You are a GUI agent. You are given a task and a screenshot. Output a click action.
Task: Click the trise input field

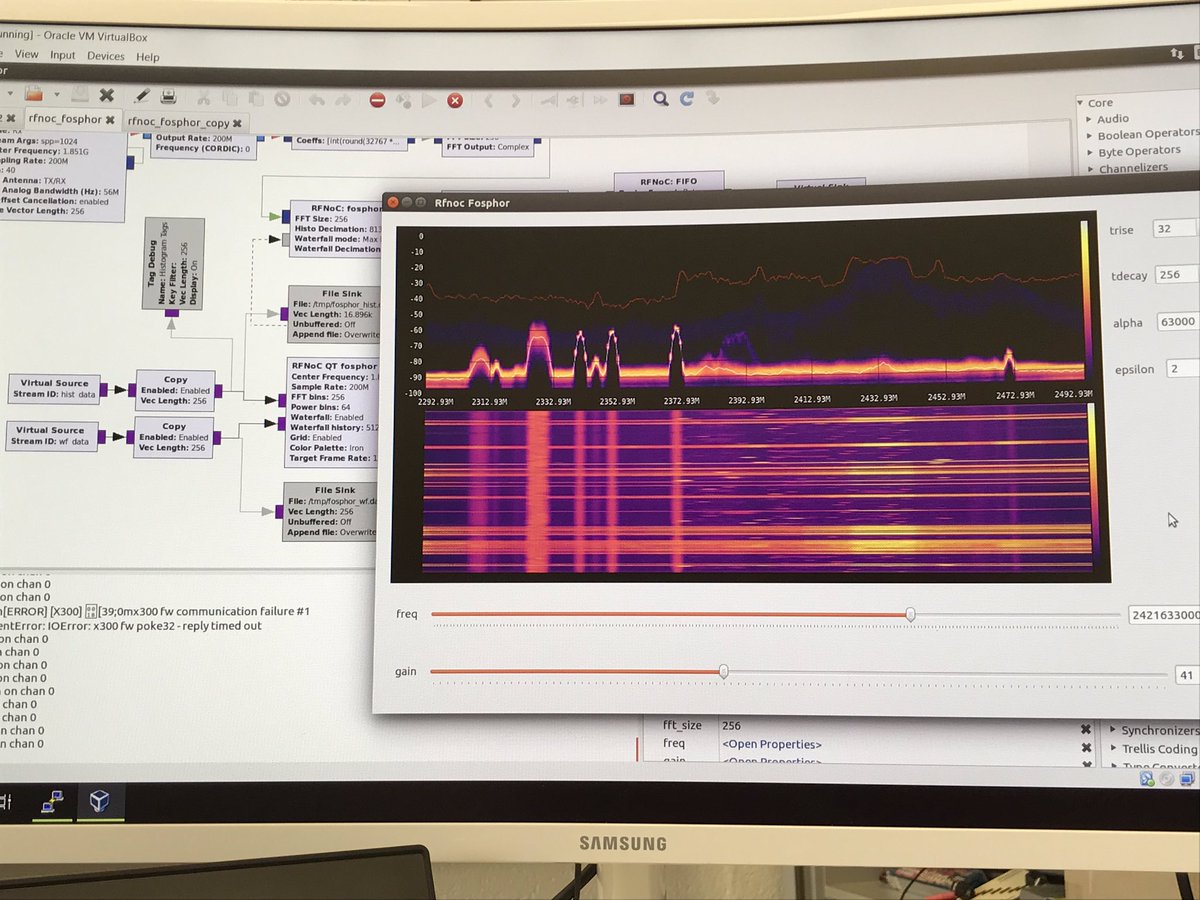click(1176, 228)
